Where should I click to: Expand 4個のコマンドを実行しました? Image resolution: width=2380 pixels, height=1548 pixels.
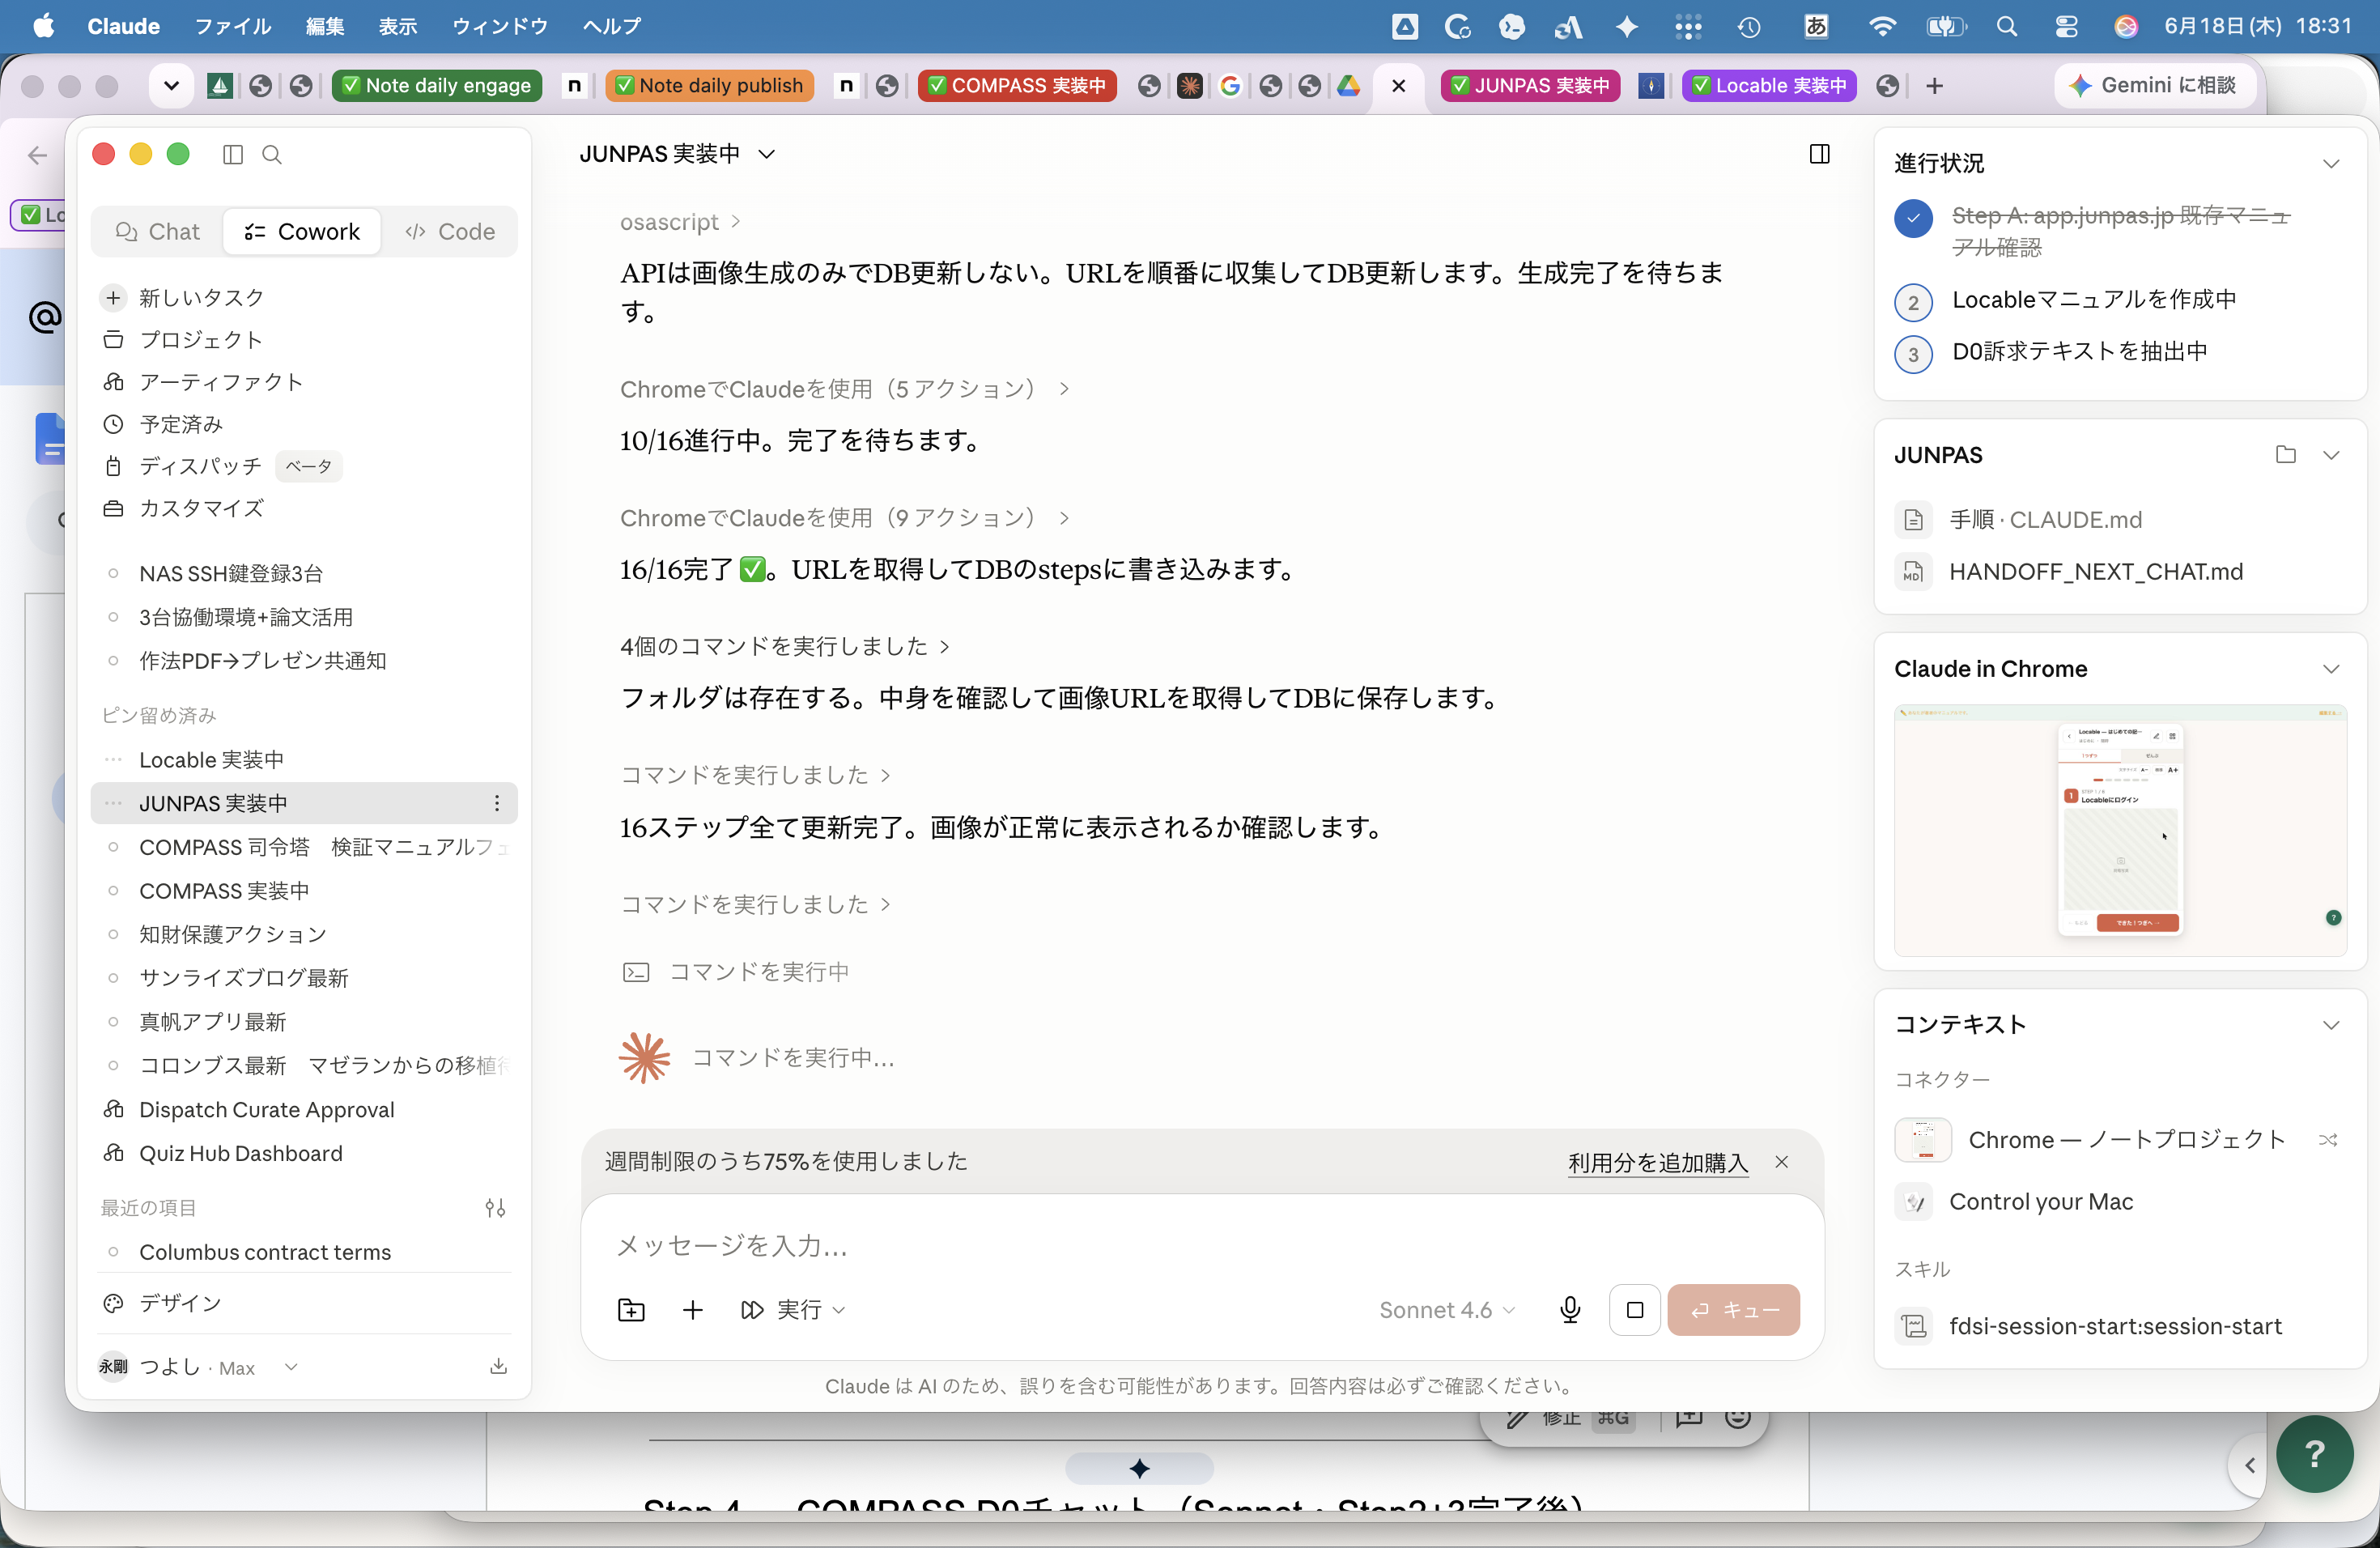pos(785,646)
